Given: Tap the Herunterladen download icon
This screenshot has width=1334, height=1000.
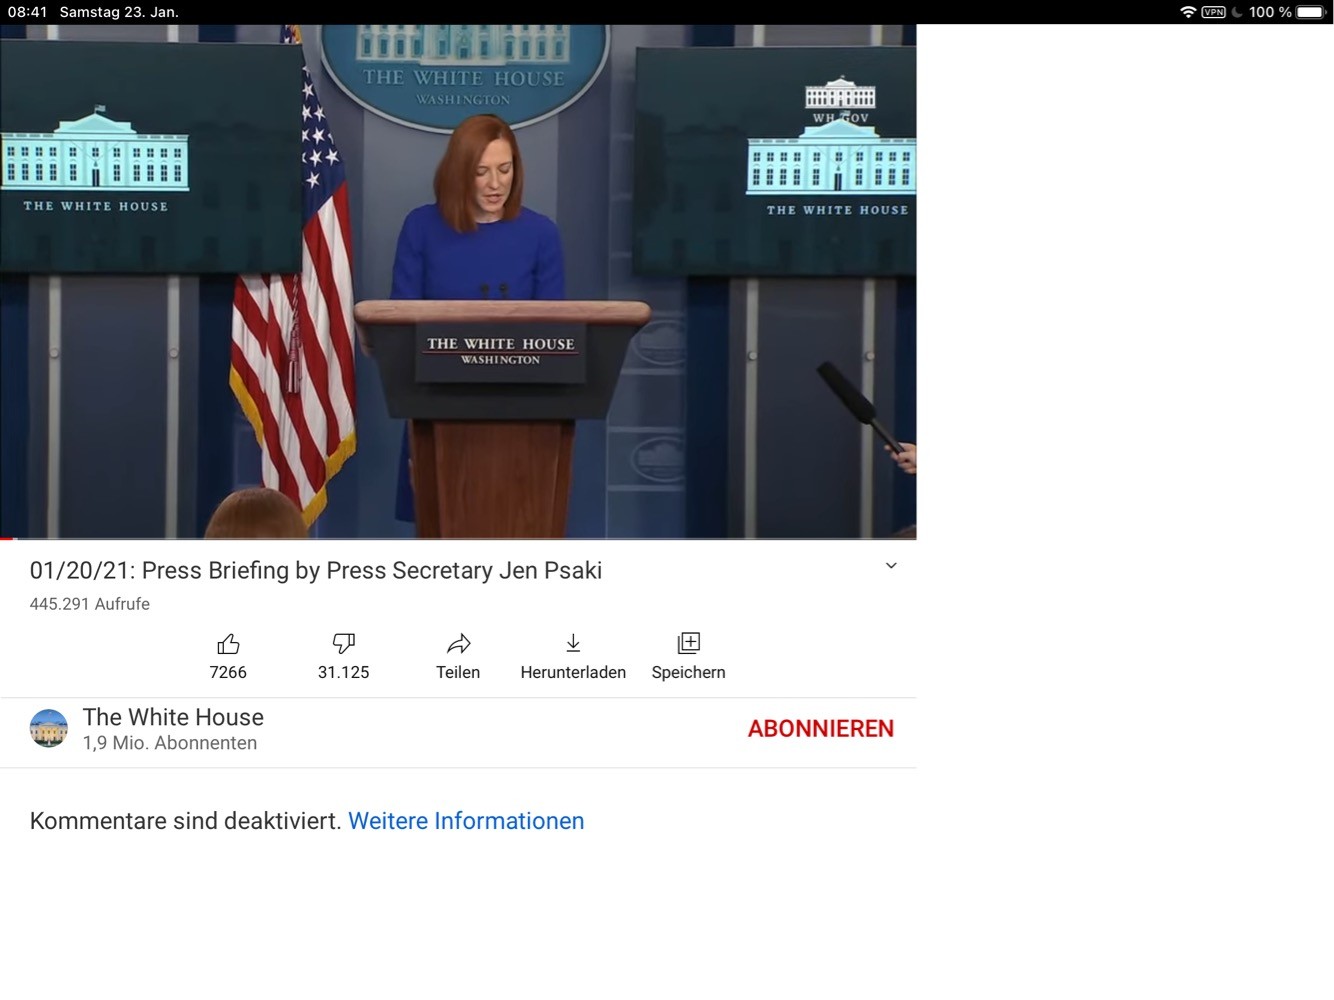Looking at the screenshot, I should (573, 644).
